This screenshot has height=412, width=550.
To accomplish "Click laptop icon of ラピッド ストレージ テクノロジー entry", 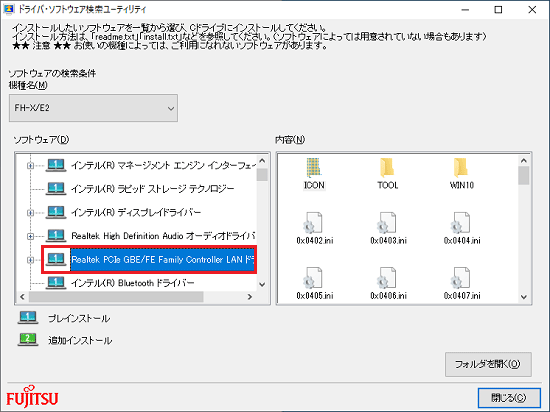I will [x=56, y=189].
